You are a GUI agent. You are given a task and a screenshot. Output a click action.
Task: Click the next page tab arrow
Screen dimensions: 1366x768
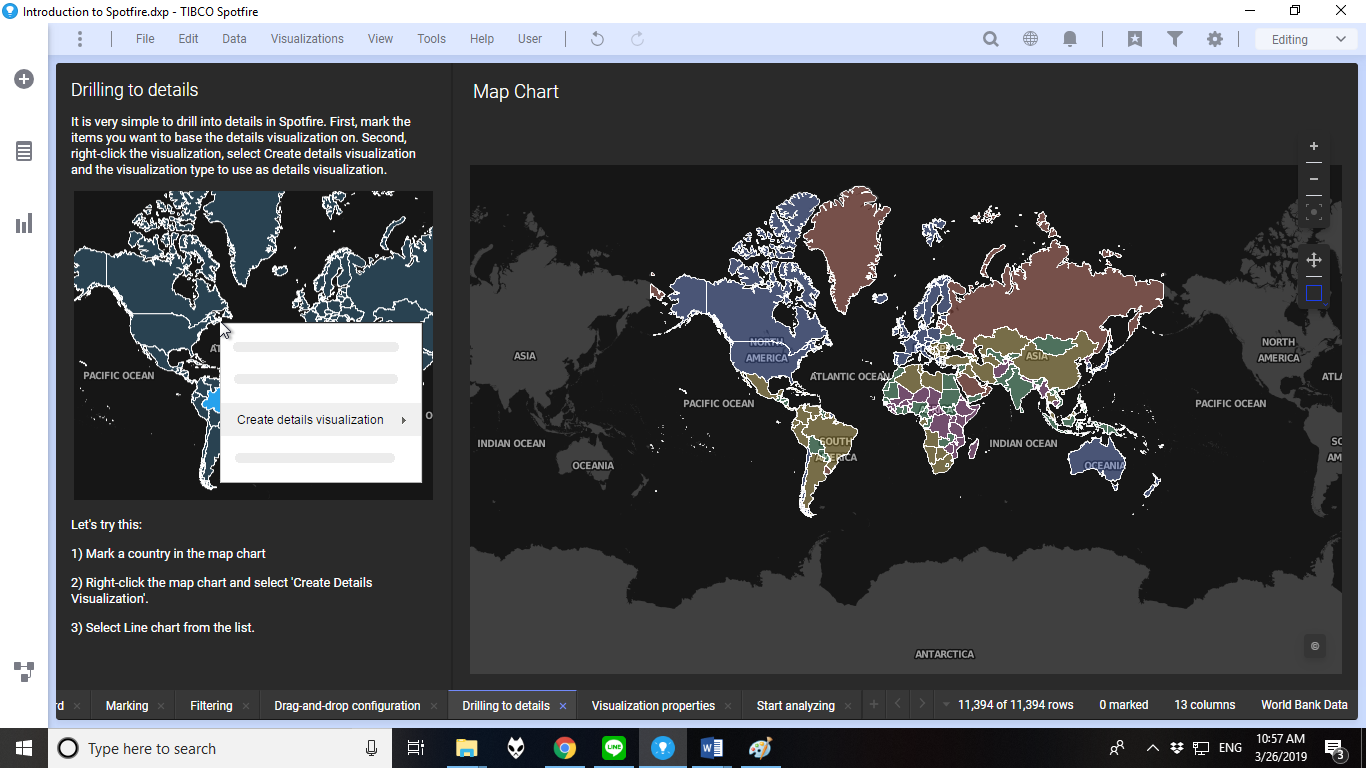click(922, 705)
